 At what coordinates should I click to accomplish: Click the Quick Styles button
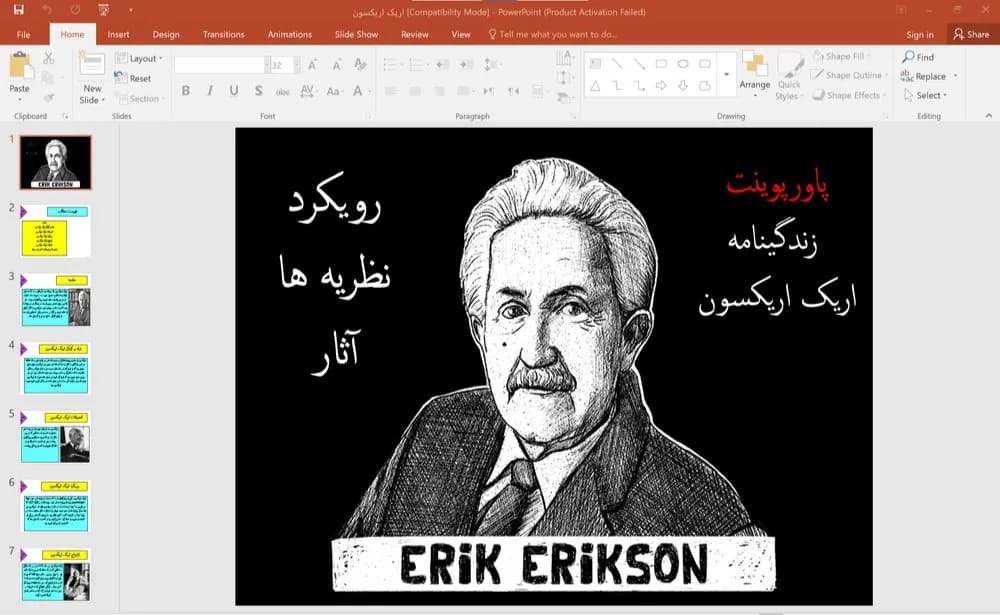(x=790, y=77)
